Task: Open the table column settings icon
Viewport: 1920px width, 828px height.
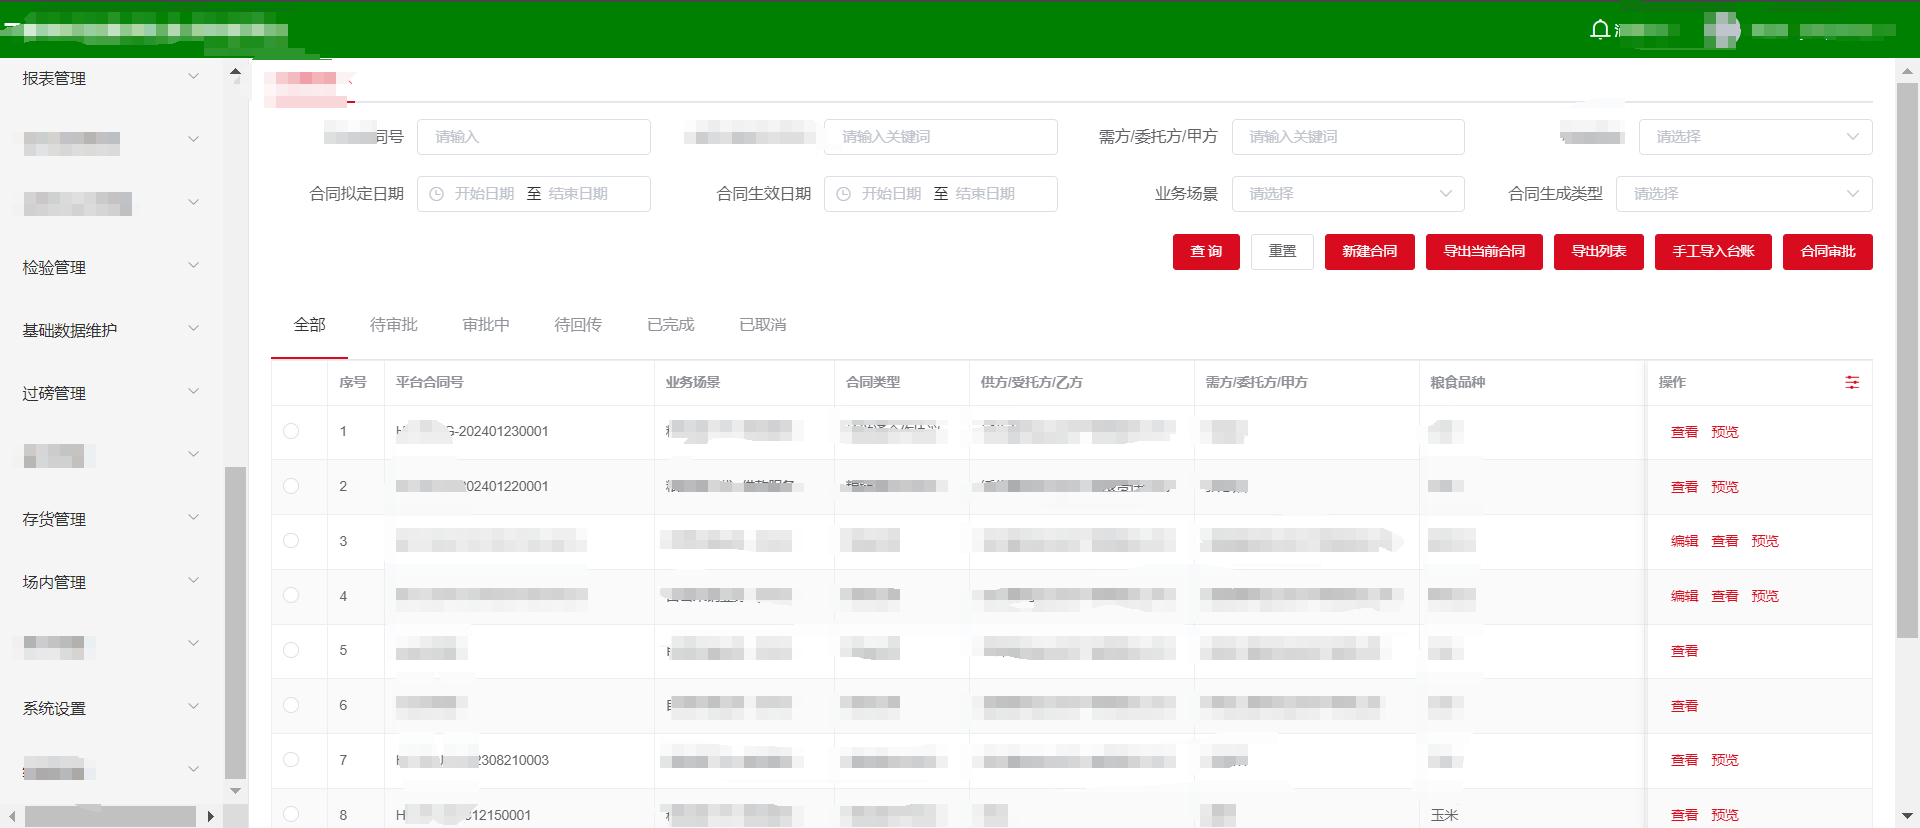Action: coord(1852,382)
